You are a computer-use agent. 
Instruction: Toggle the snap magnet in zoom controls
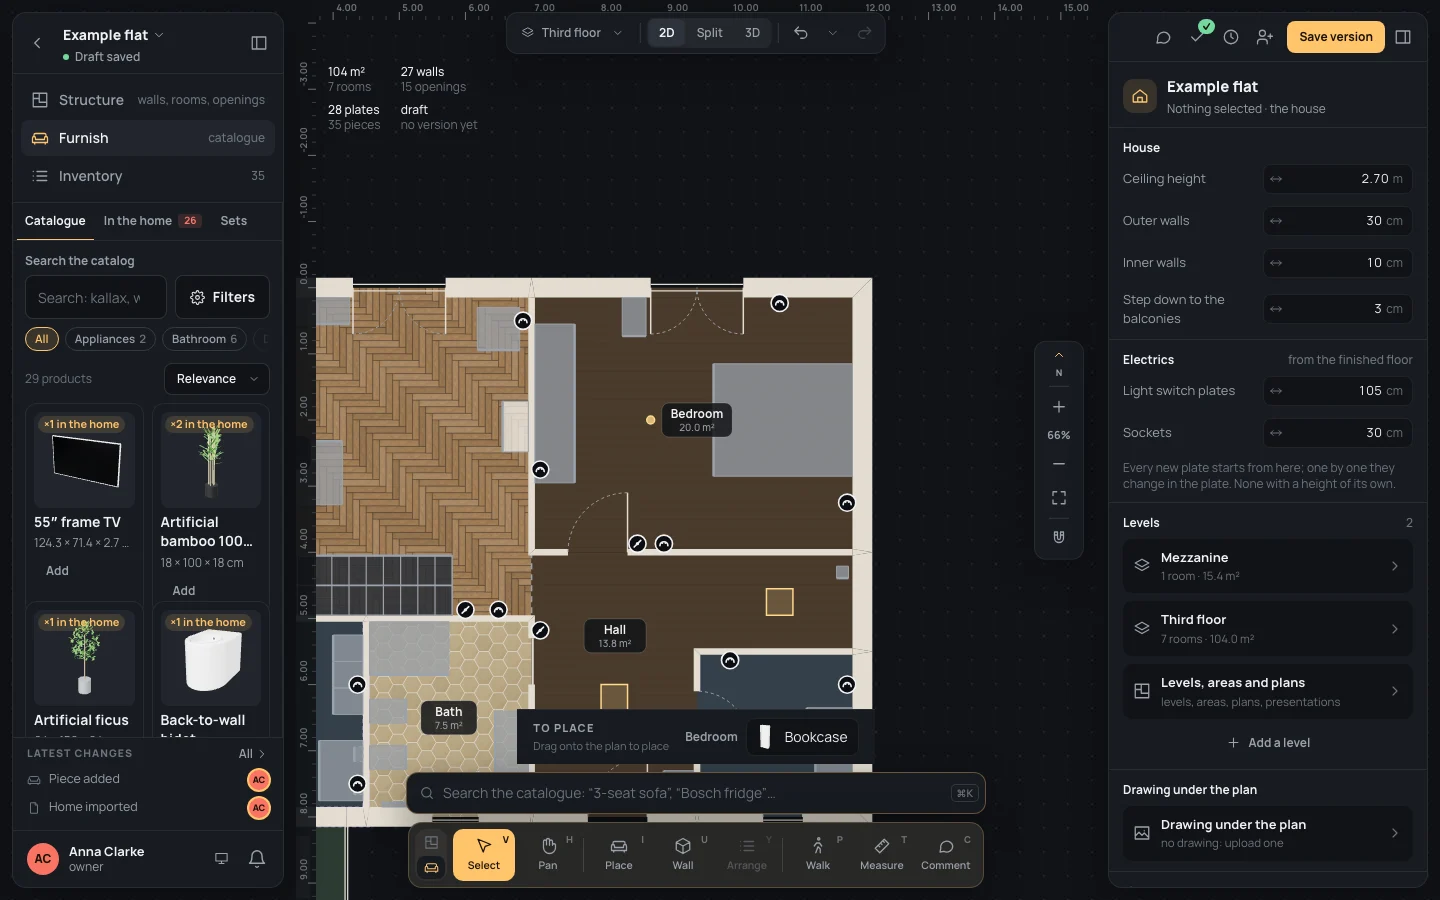click(1059, 537)
